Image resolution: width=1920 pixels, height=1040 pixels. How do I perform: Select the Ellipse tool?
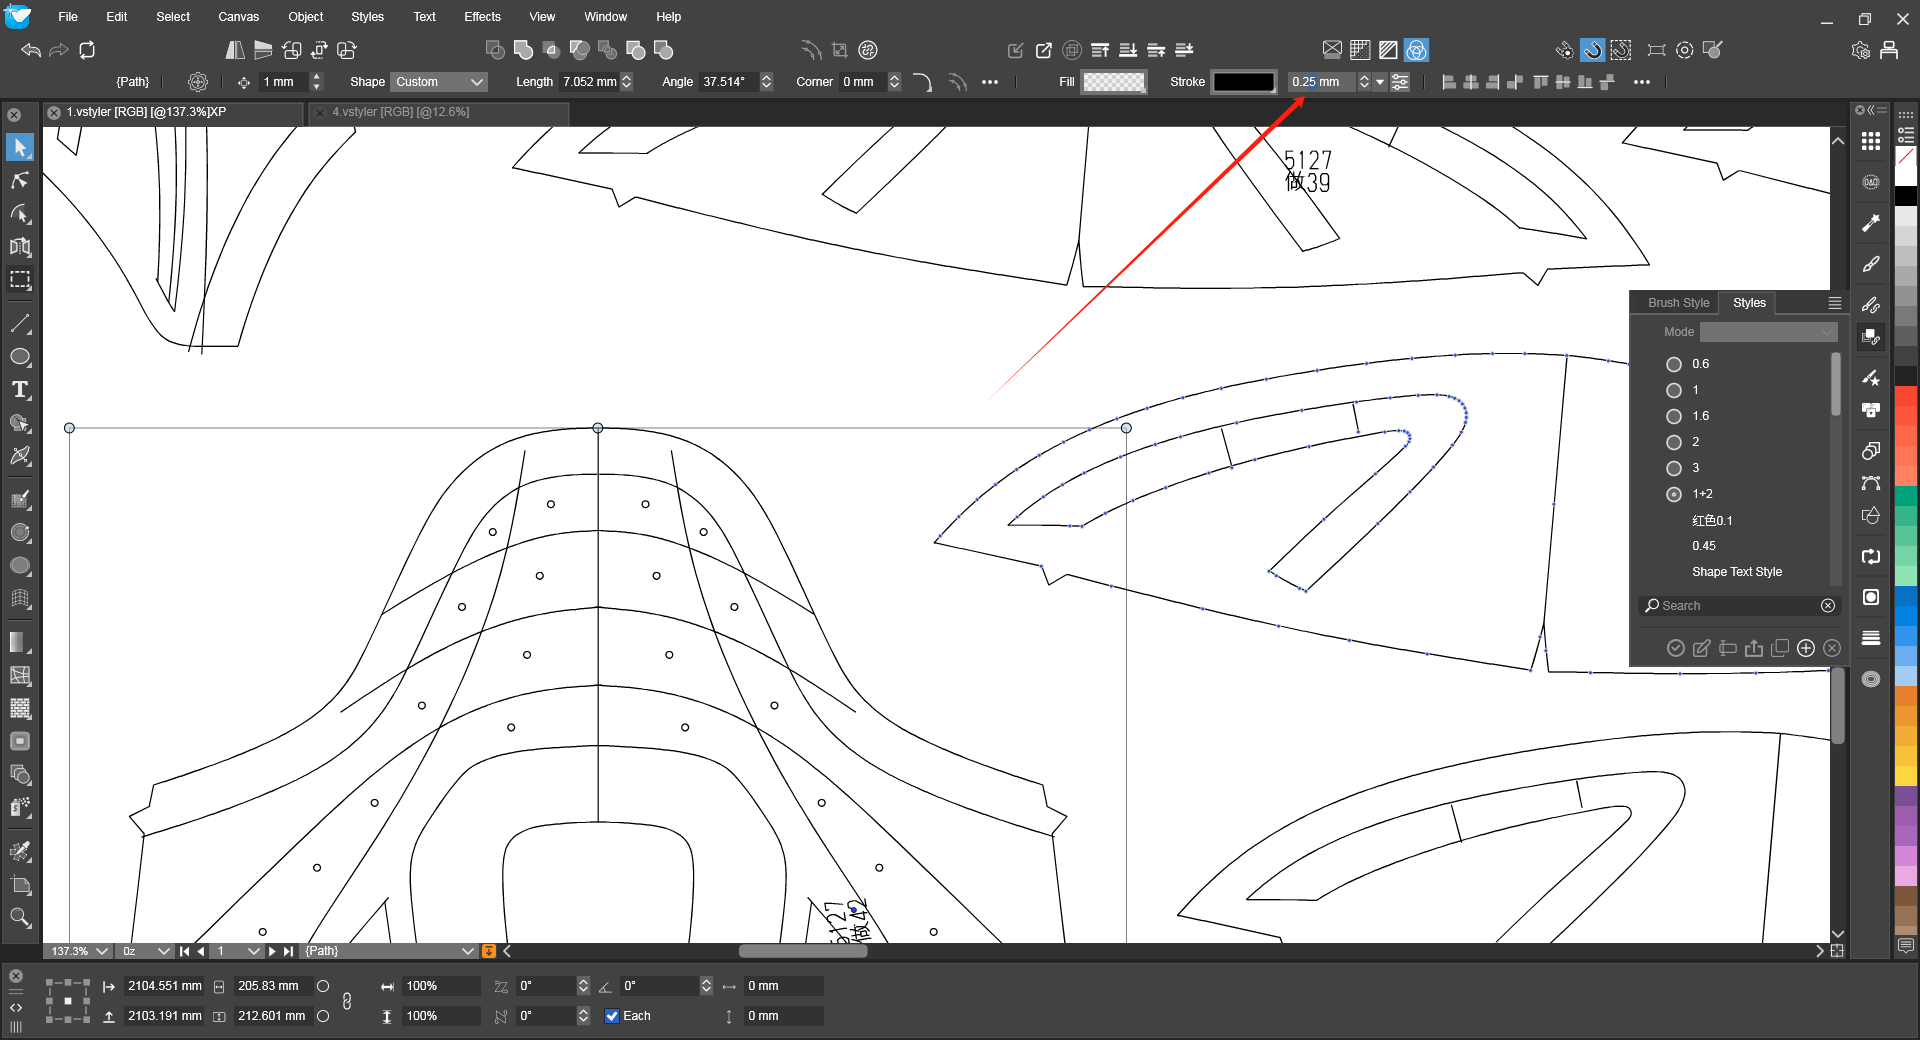20,357
